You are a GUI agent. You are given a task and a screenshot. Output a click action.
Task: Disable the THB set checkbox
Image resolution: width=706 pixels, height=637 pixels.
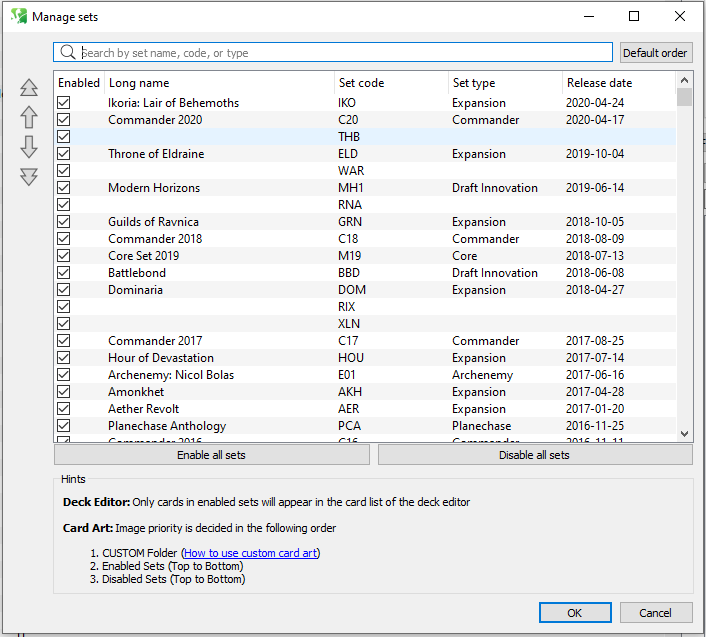(x=63, y=136)
